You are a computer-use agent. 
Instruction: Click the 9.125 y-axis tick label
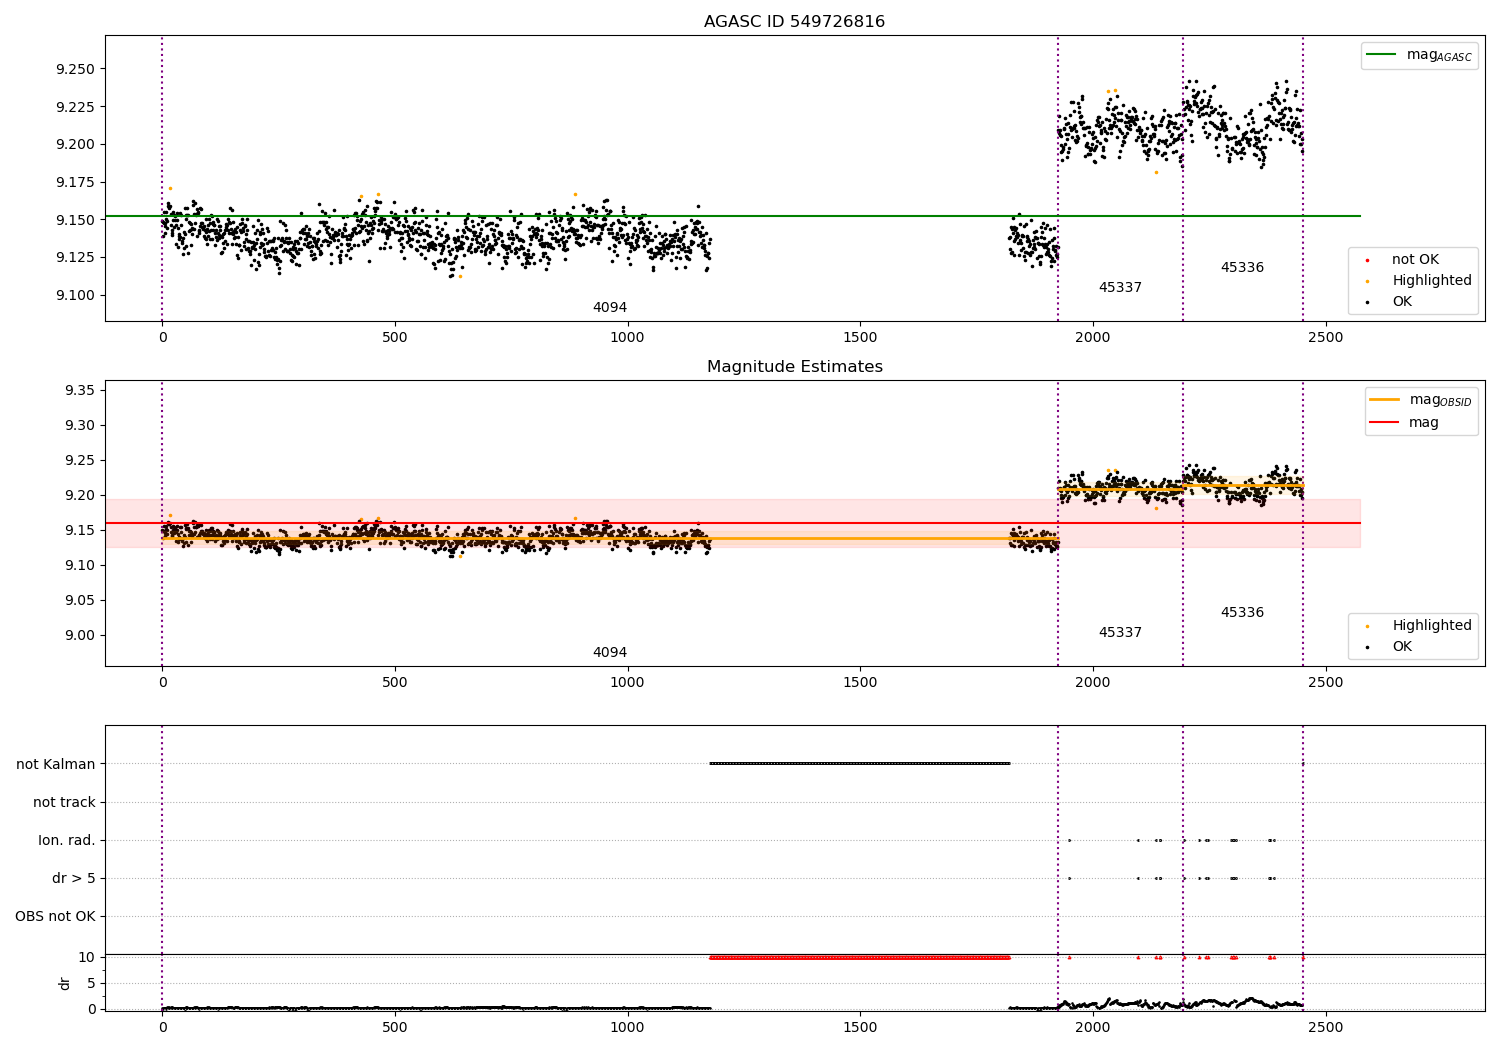(x=75, y=257)
